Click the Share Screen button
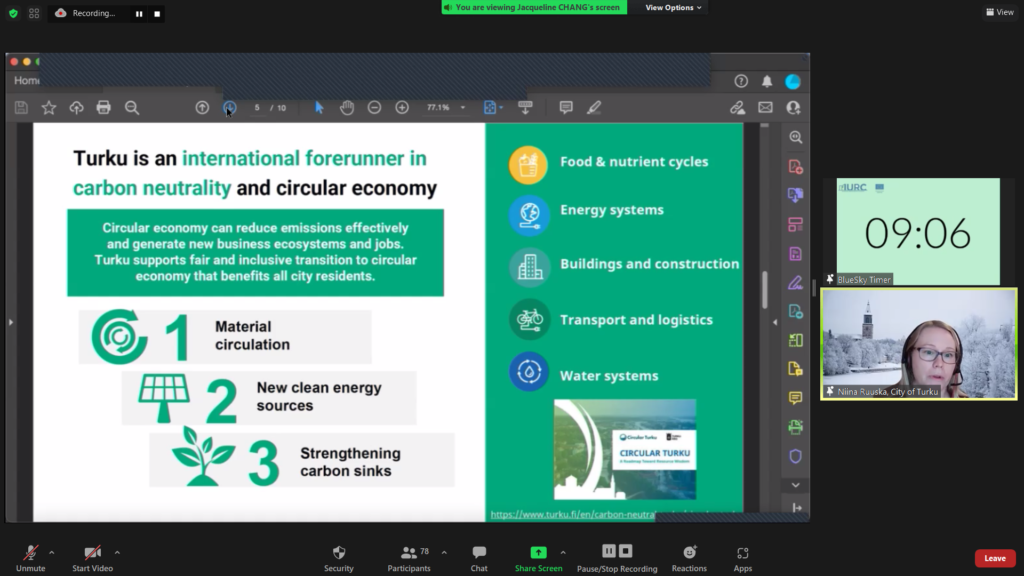The image size is (1024, 576). point(538,557)
